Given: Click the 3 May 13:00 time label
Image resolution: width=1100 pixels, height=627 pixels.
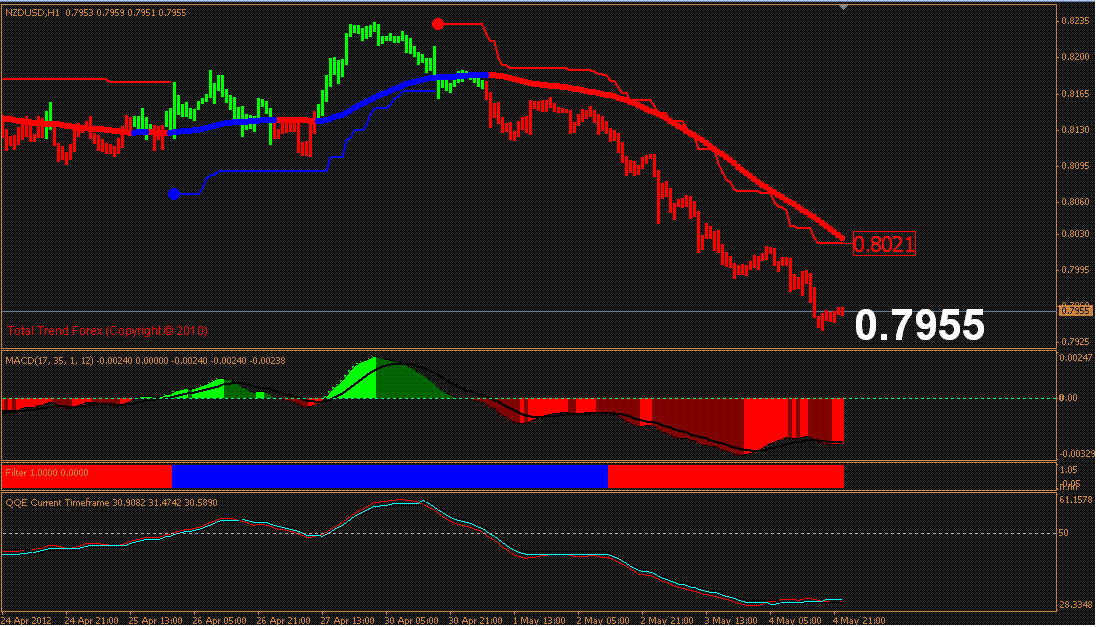Looking at the screenshot, I should tap(730, 621).
